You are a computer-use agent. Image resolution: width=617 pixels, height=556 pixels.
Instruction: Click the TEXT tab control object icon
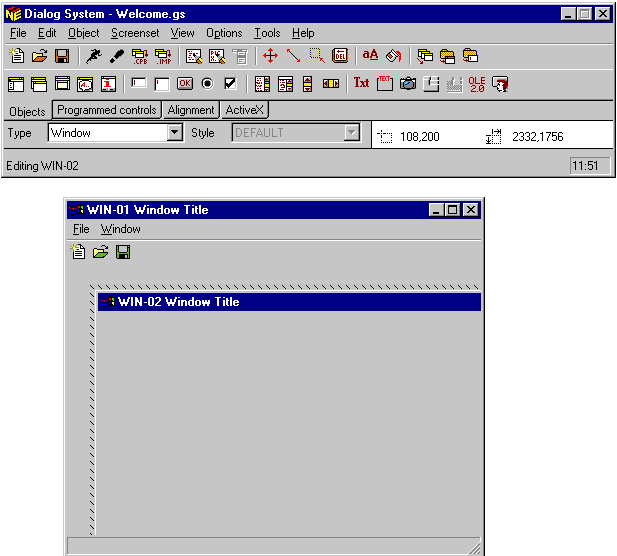pos(384,83)
